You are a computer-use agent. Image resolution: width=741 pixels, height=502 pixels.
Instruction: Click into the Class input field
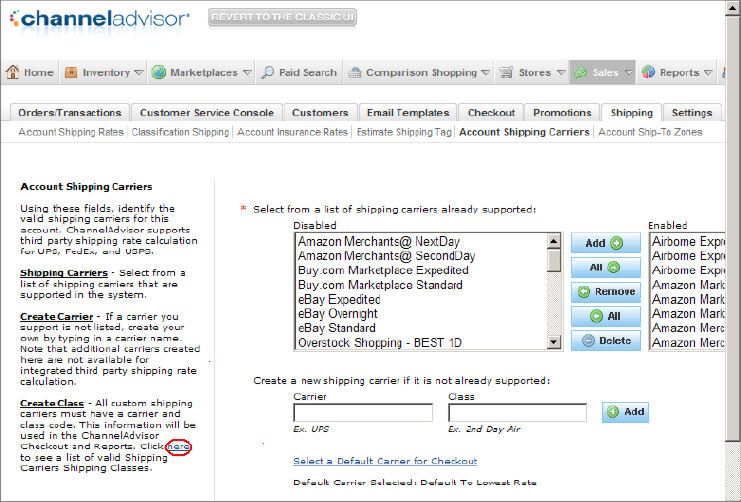click(x=517, y=413)
